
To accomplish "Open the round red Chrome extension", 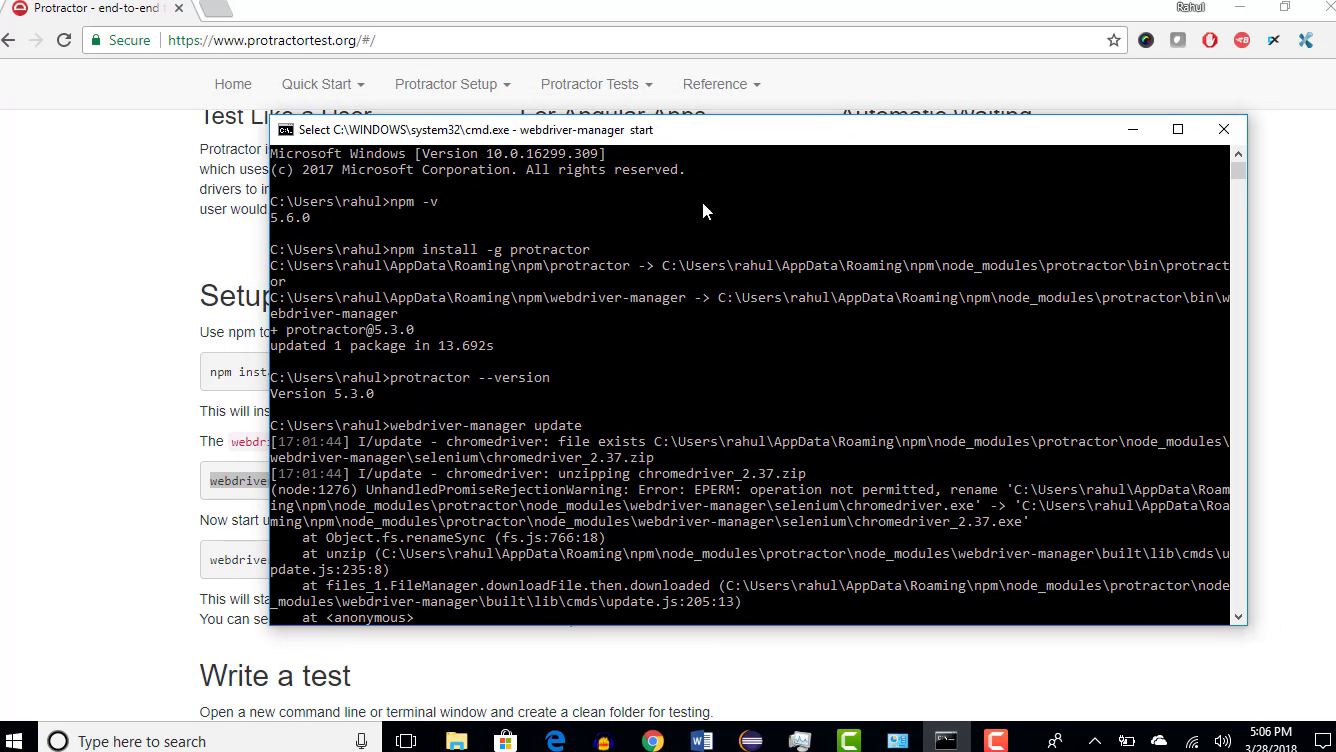I will [1242, 40].
